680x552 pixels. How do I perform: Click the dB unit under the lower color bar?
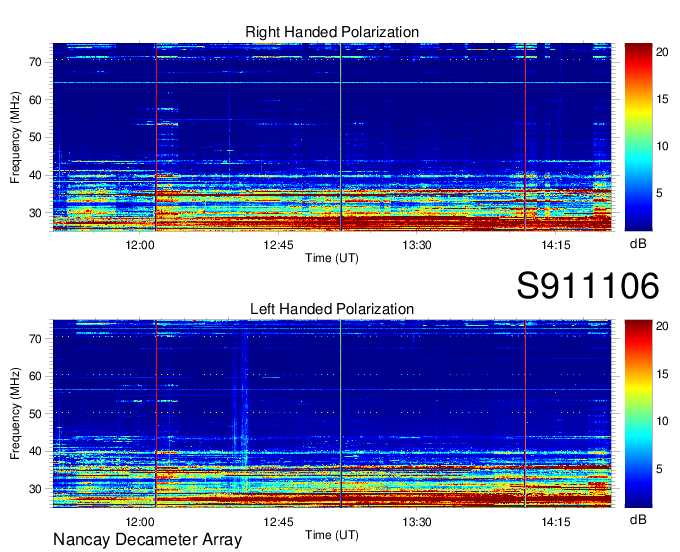tap(638, 519)
